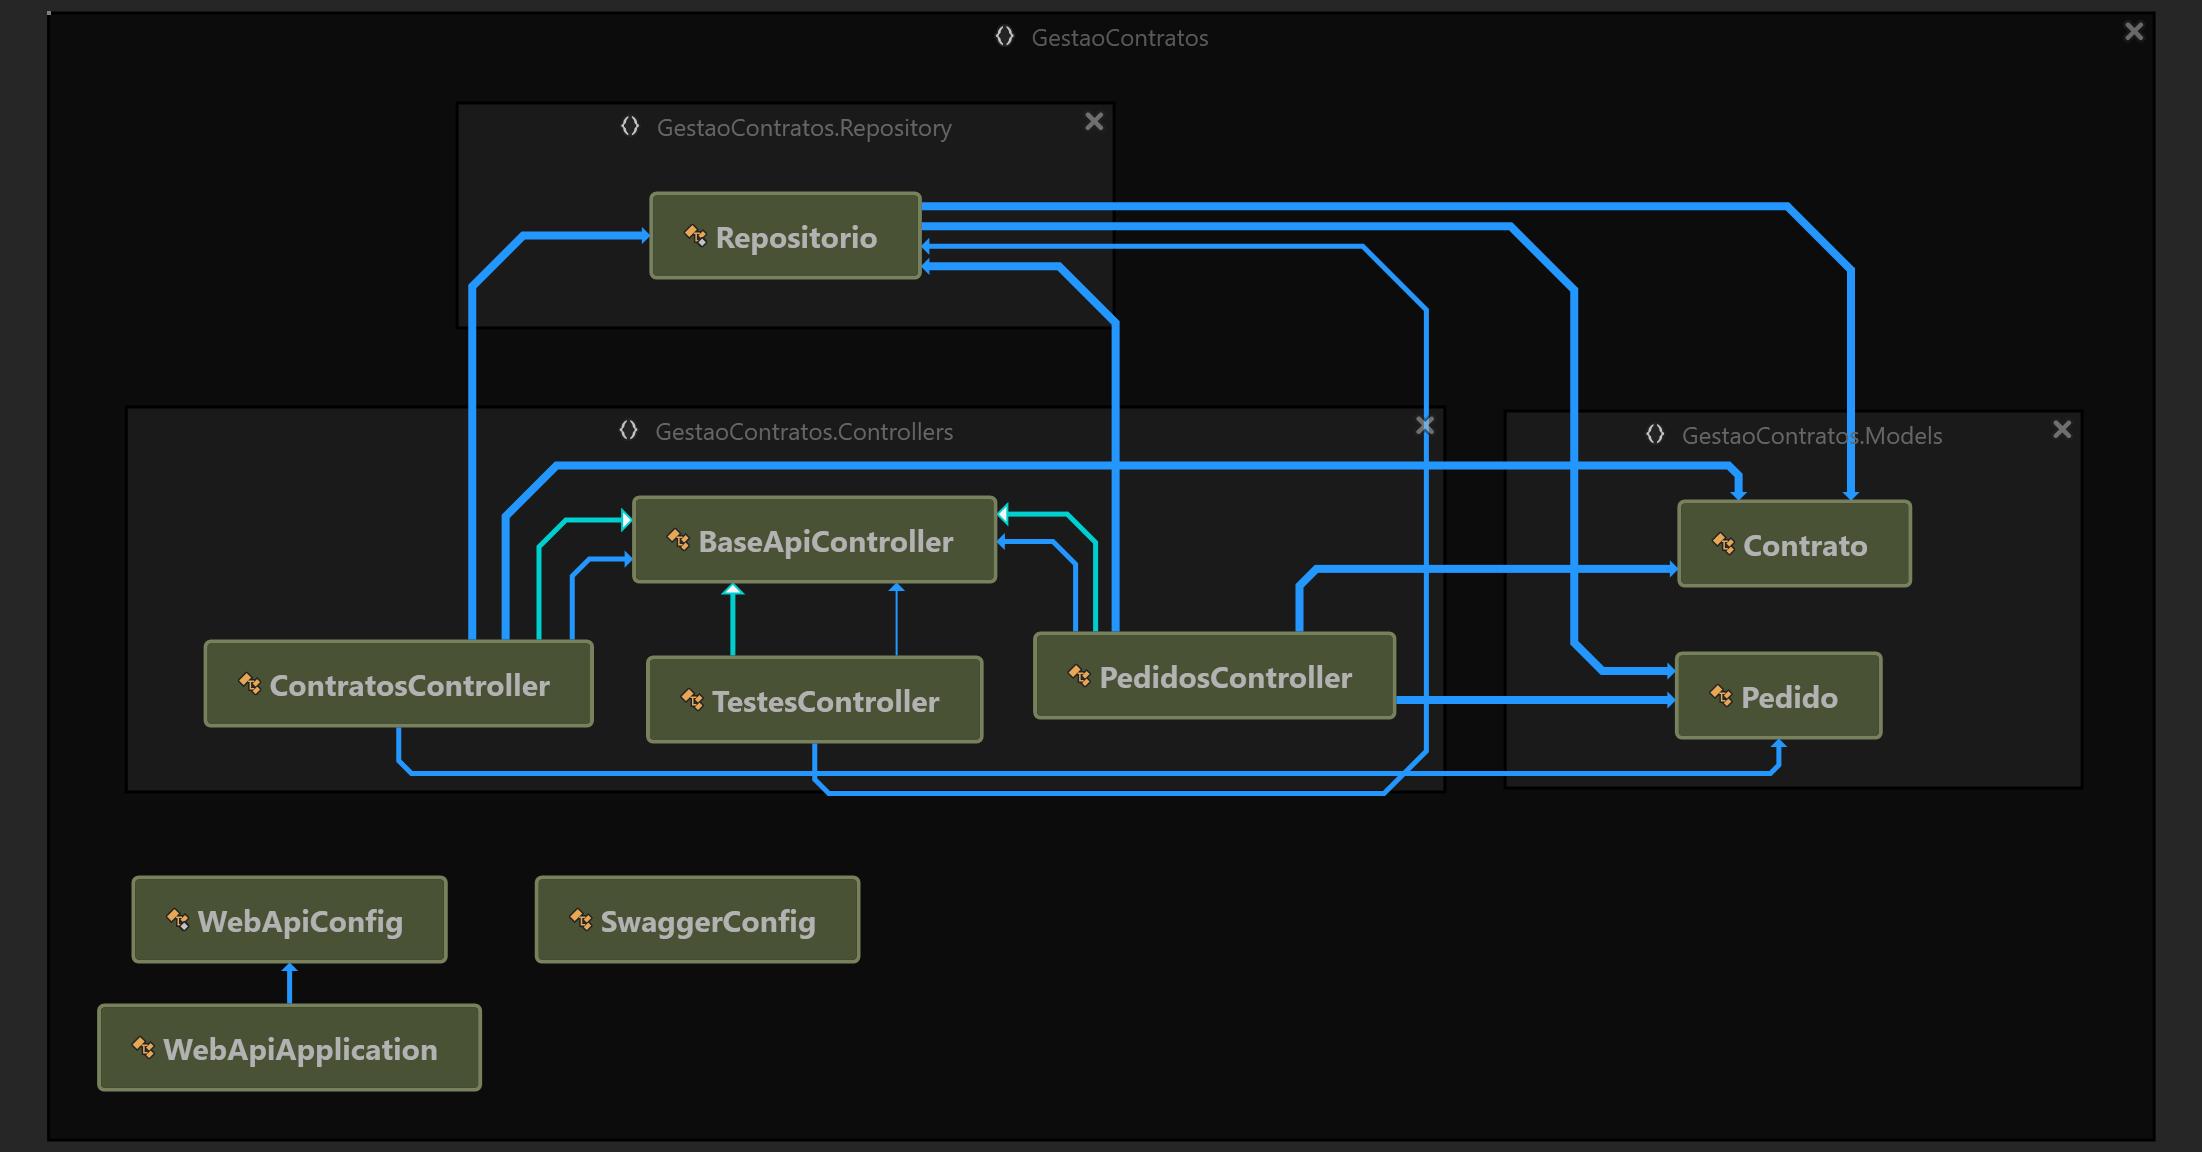Select the TestesController class node
The height and width of the screenshot is (1152, 2202).
(815, 700)
